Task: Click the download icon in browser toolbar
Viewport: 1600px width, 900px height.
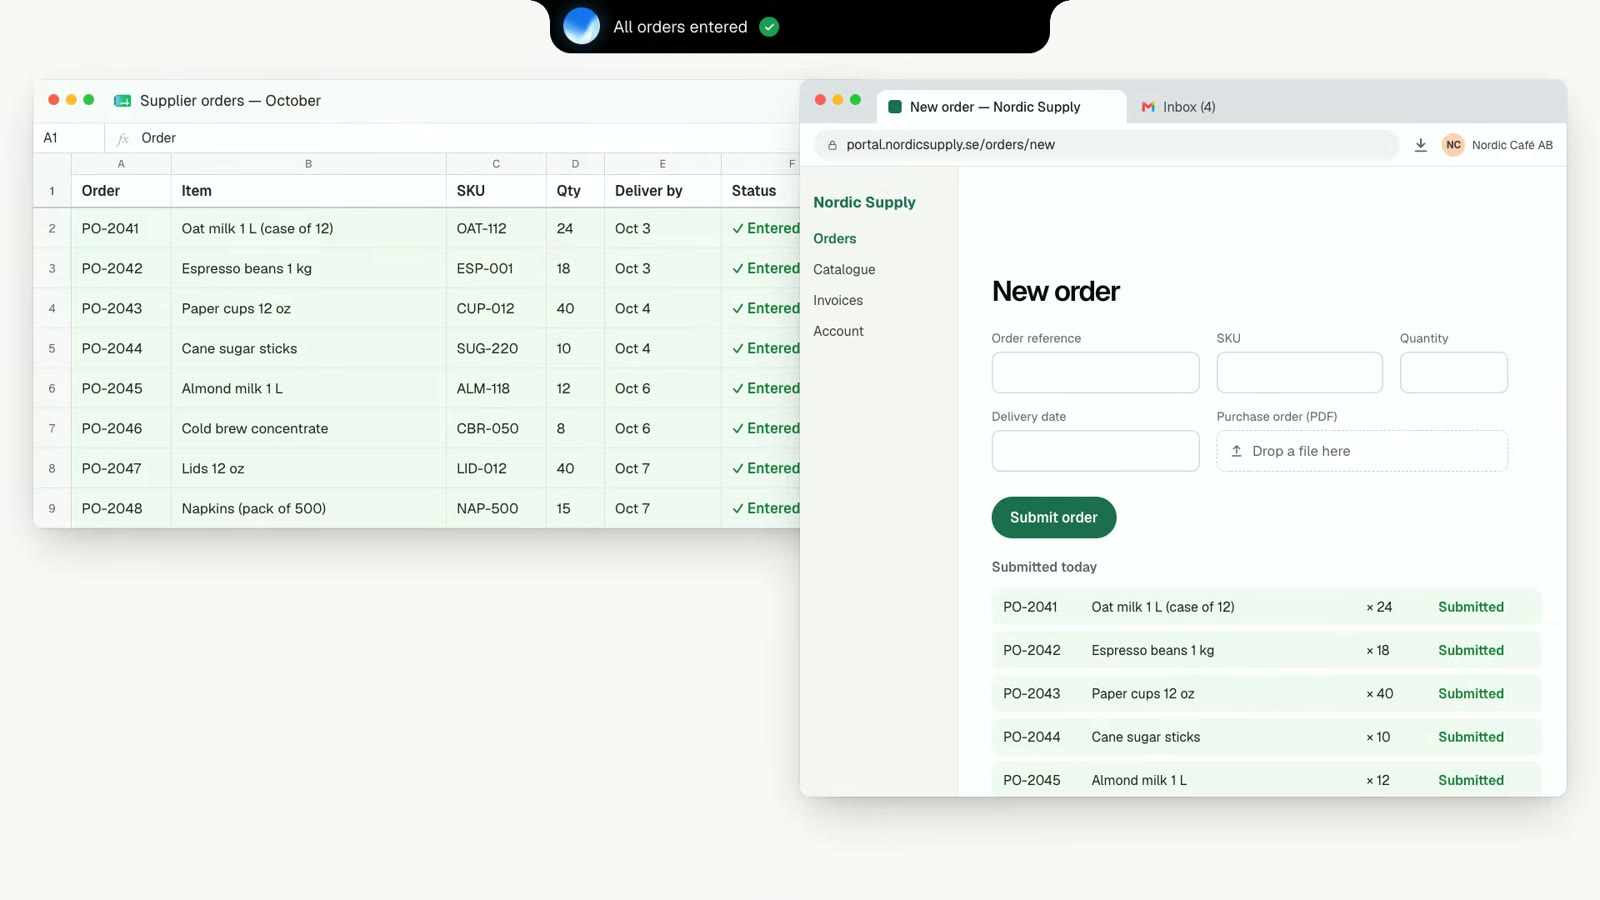Action: (1420, 145)
